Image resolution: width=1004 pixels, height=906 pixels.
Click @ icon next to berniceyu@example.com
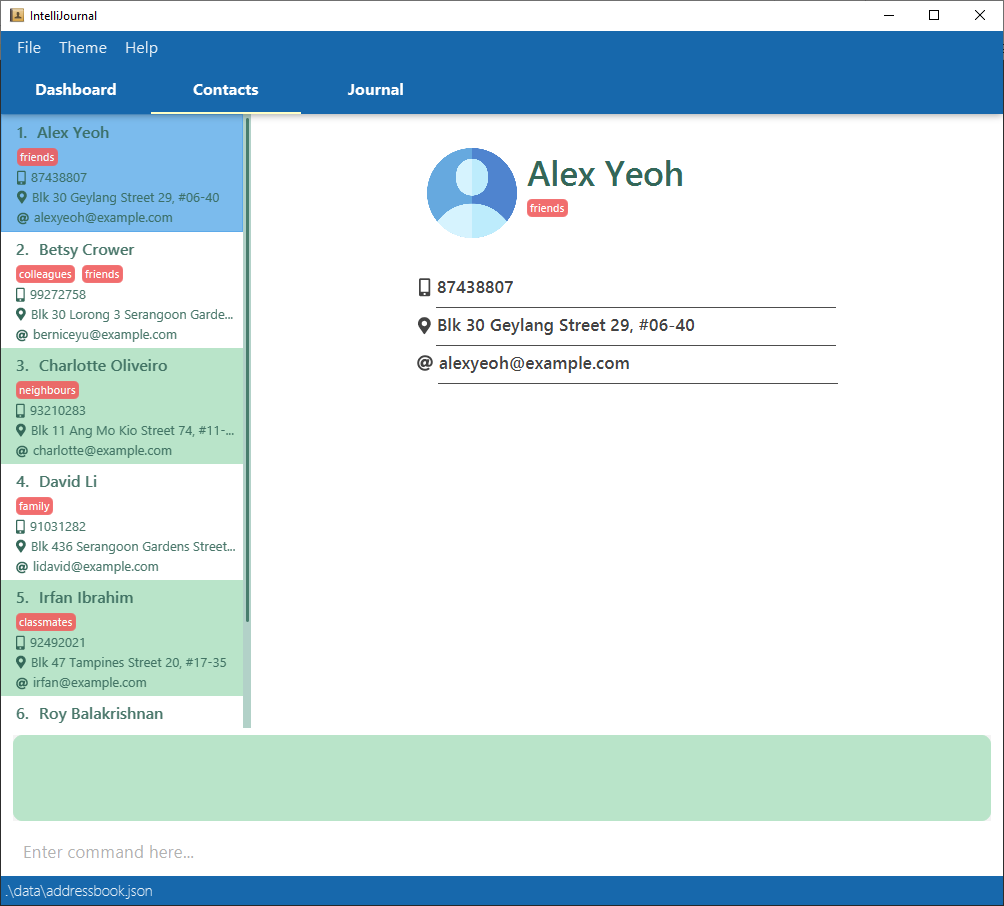pyautogui.click(x=22, y=335)
